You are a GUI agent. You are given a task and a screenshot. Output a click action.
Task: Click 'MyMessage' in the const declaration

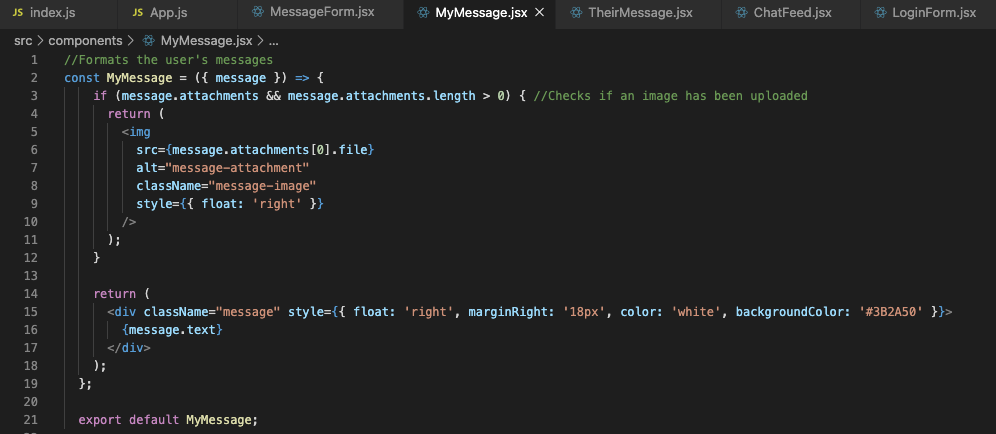pyautogui.click(x=139, y=78)
